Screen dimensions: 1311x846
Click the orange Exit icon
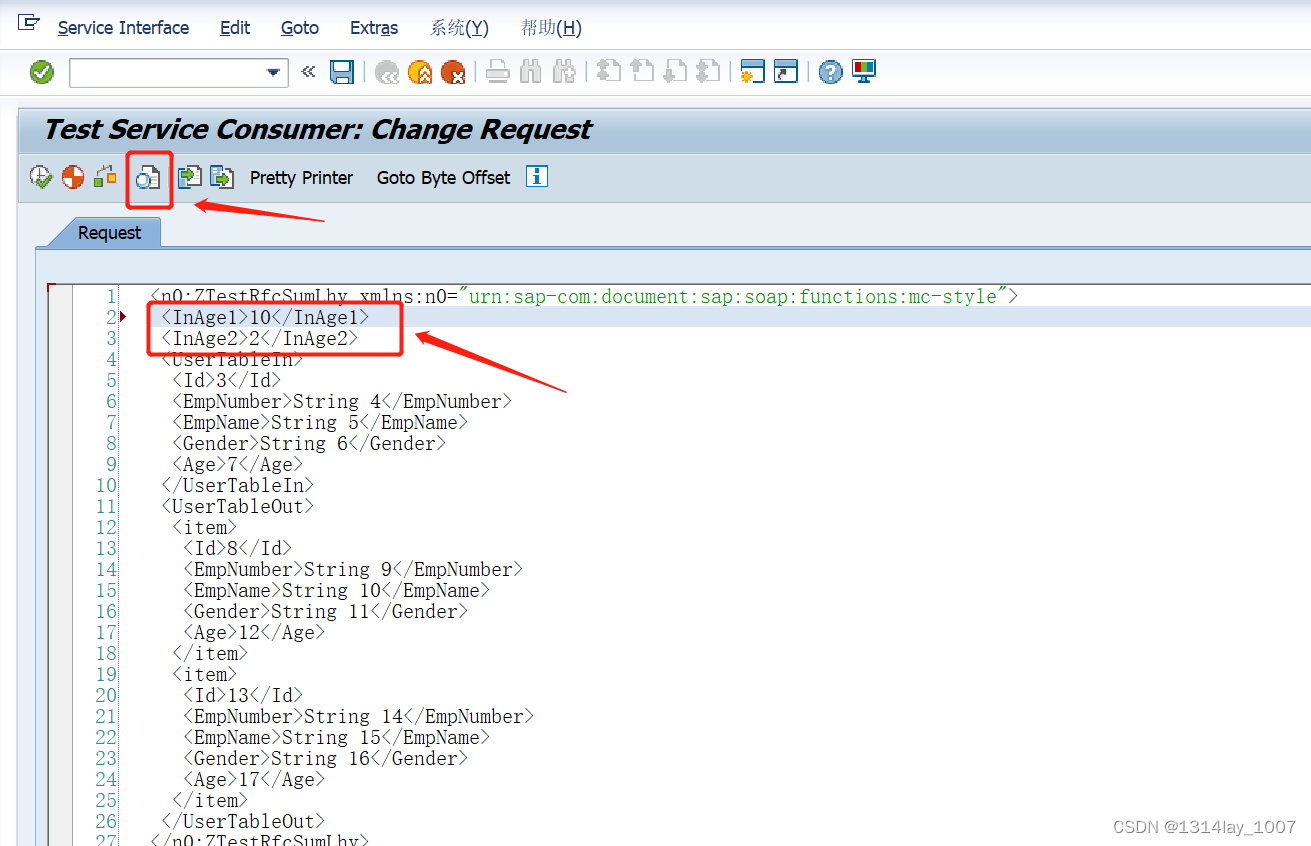tap(420, 72)
